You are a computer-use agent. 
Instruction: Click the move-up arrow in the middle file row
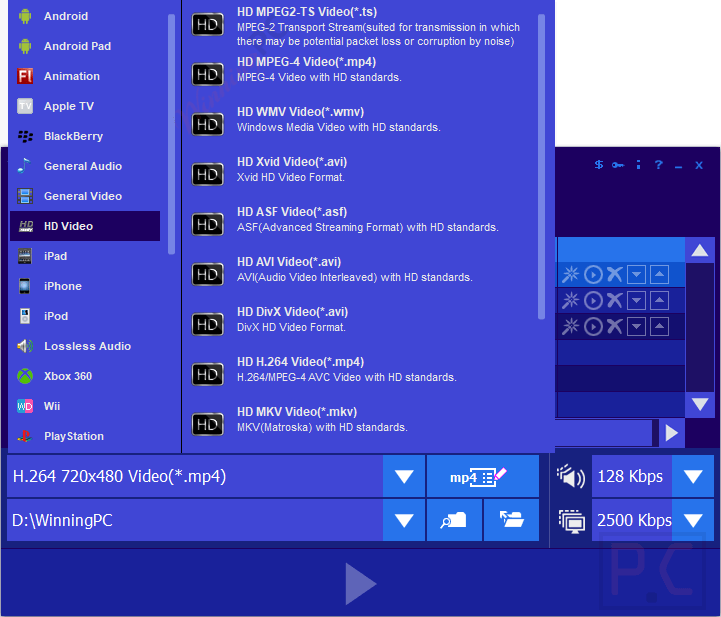click(659, 301)
